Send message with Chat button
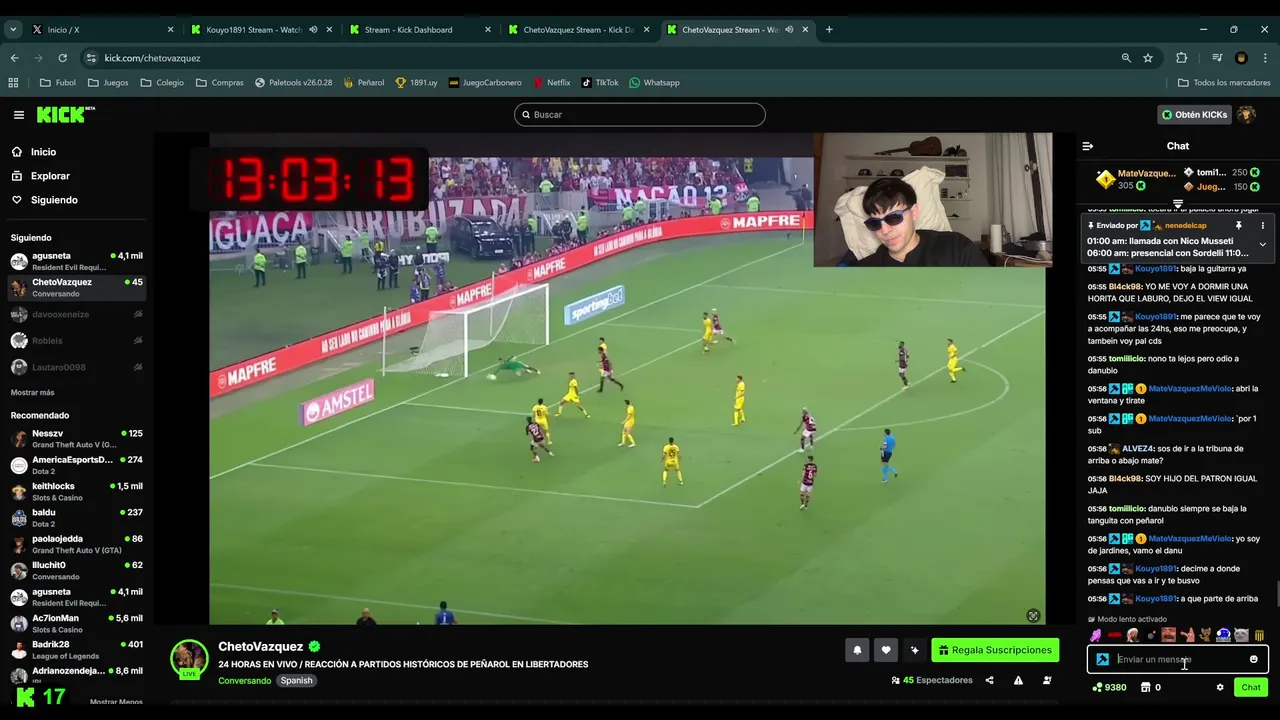This screenshot has height=720, width=1280. (1251, 687)
